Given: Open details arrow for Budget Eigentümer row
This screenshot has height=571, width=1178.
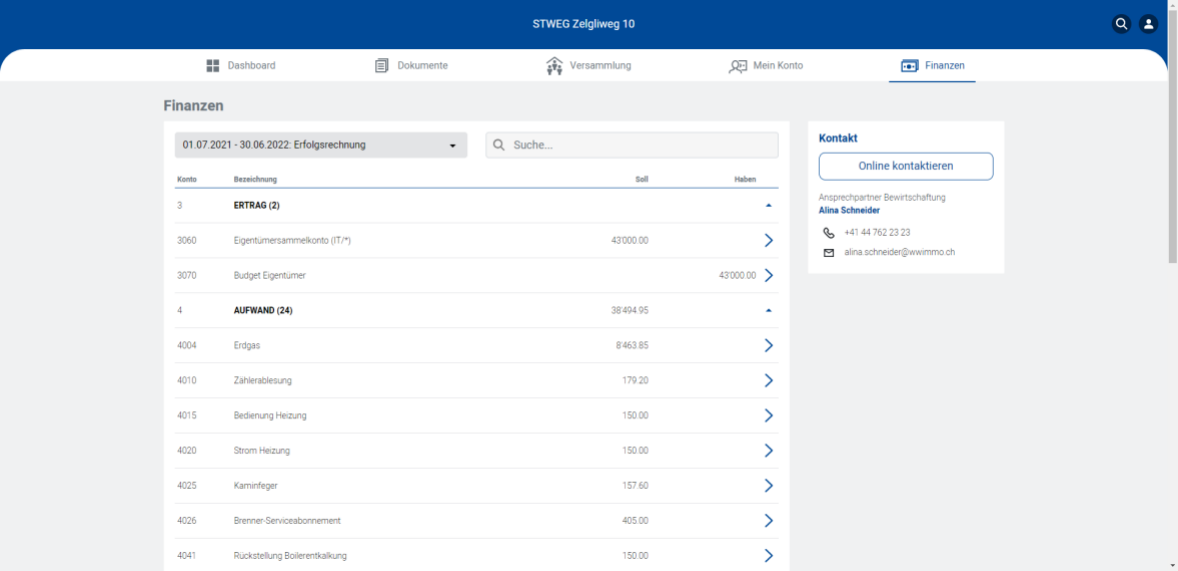Looking at the screenshot, I should point(769,275).
